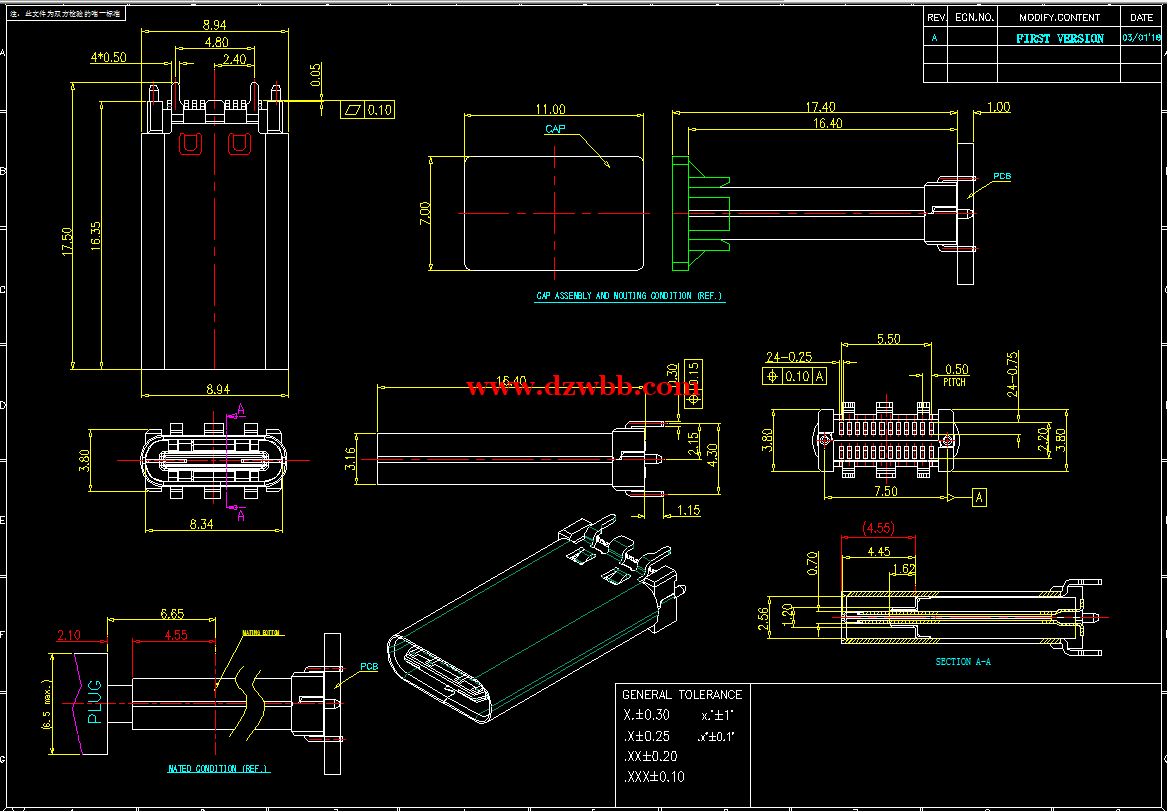Select the 1.00 PCB thickness dimension
Screen dimensions: 1167x811
tap(998, 108)
